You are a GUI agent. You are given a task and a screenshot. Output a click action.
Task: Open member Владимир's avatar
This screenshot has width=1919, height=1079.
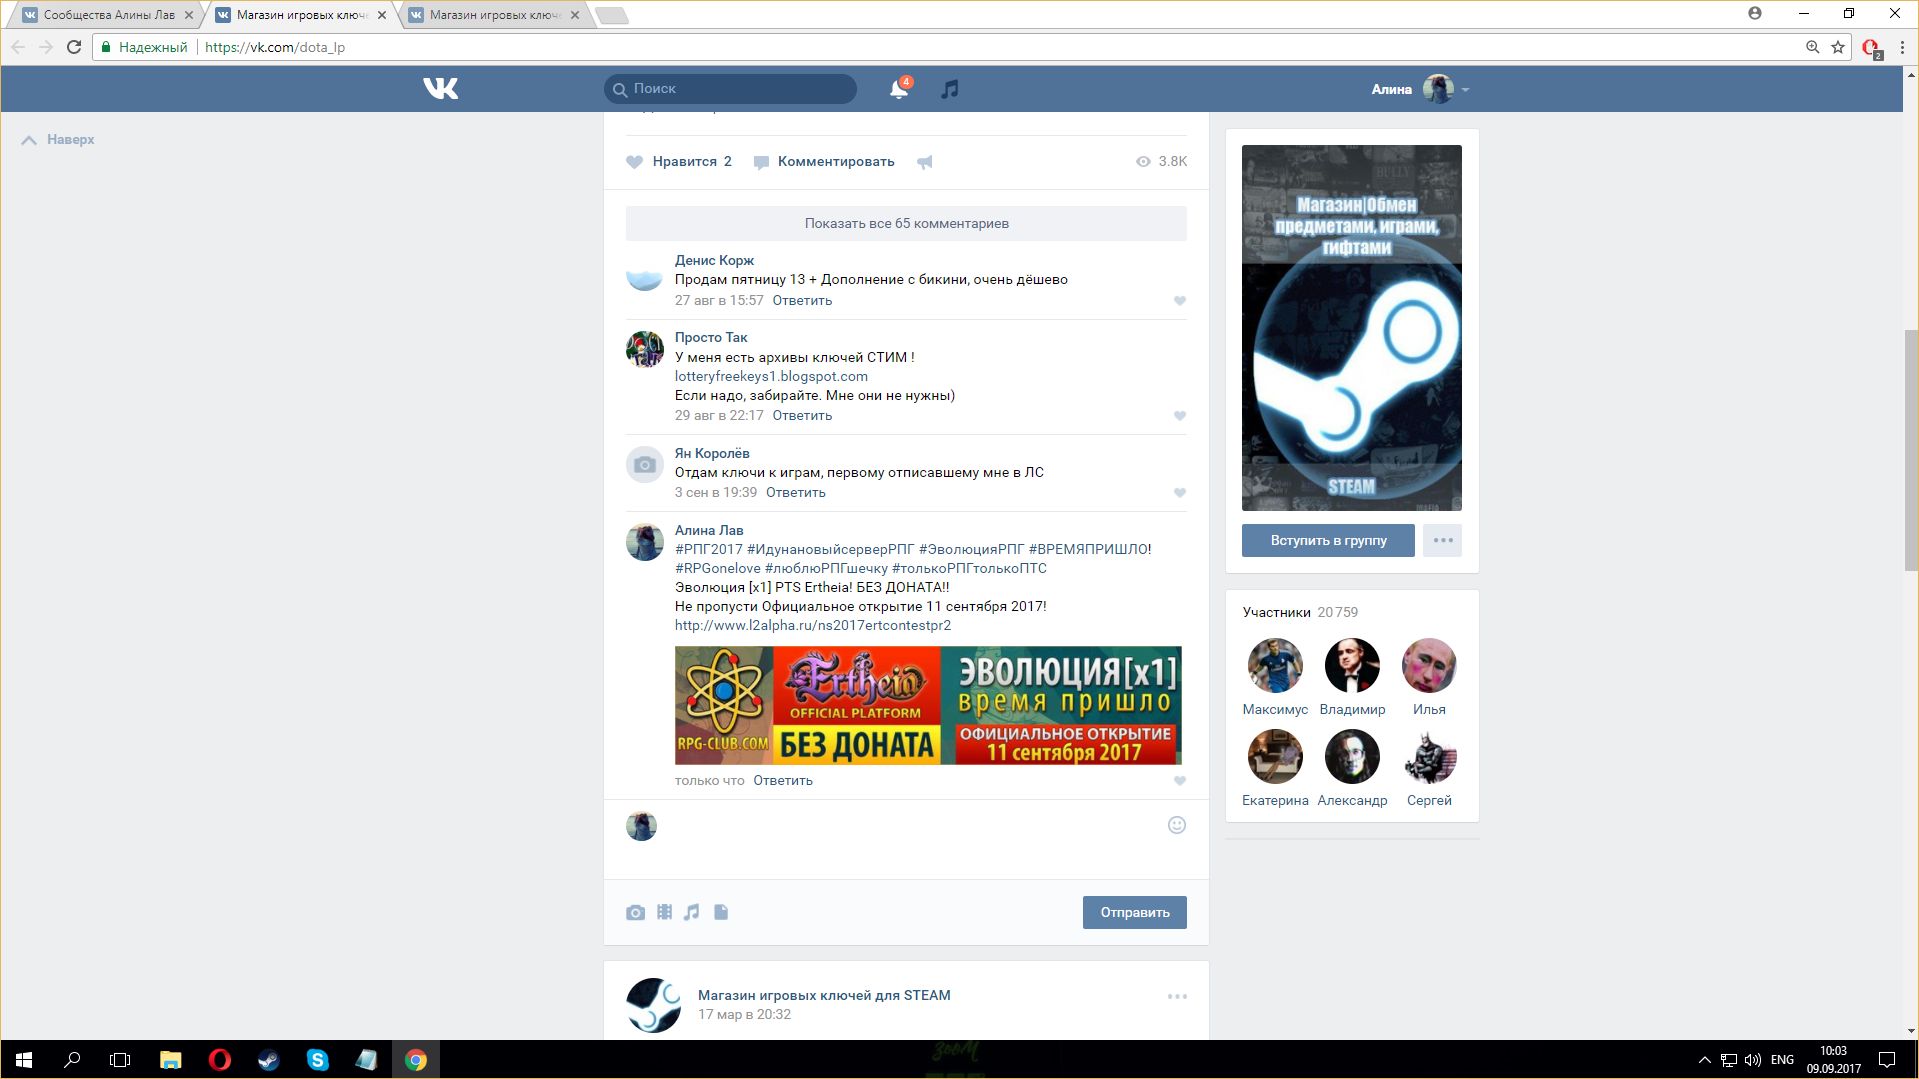point(1352,665)
